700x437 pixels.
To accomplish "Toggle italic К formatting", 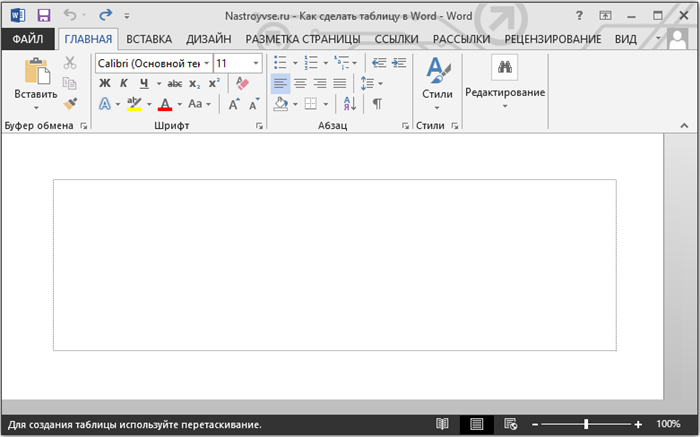I will tap(124, 83).
